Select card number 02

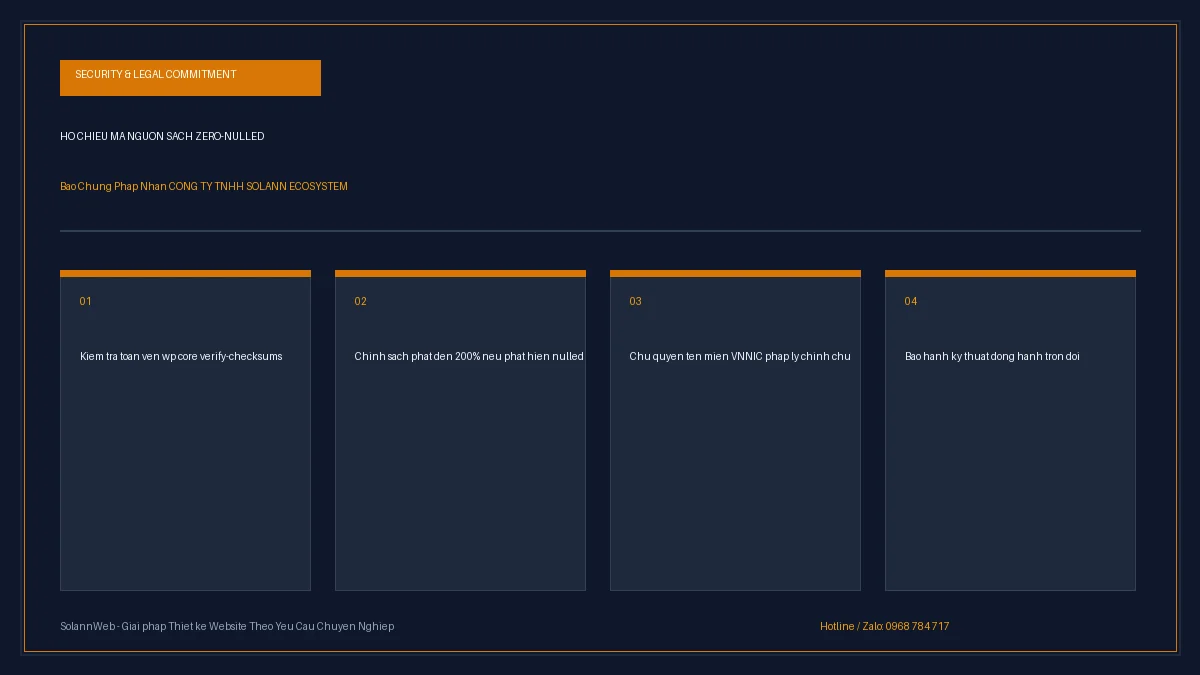361,301
